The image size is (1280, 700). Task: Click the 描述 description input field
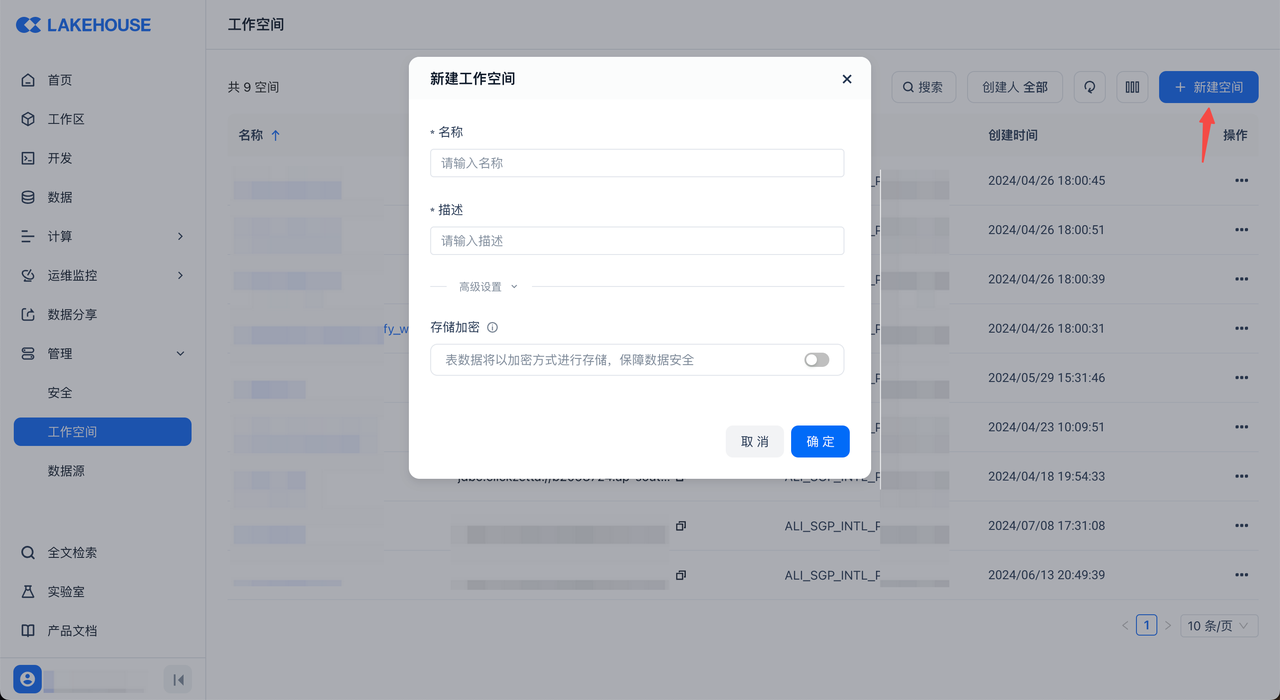pyautogui.click(x=636, y=241)
